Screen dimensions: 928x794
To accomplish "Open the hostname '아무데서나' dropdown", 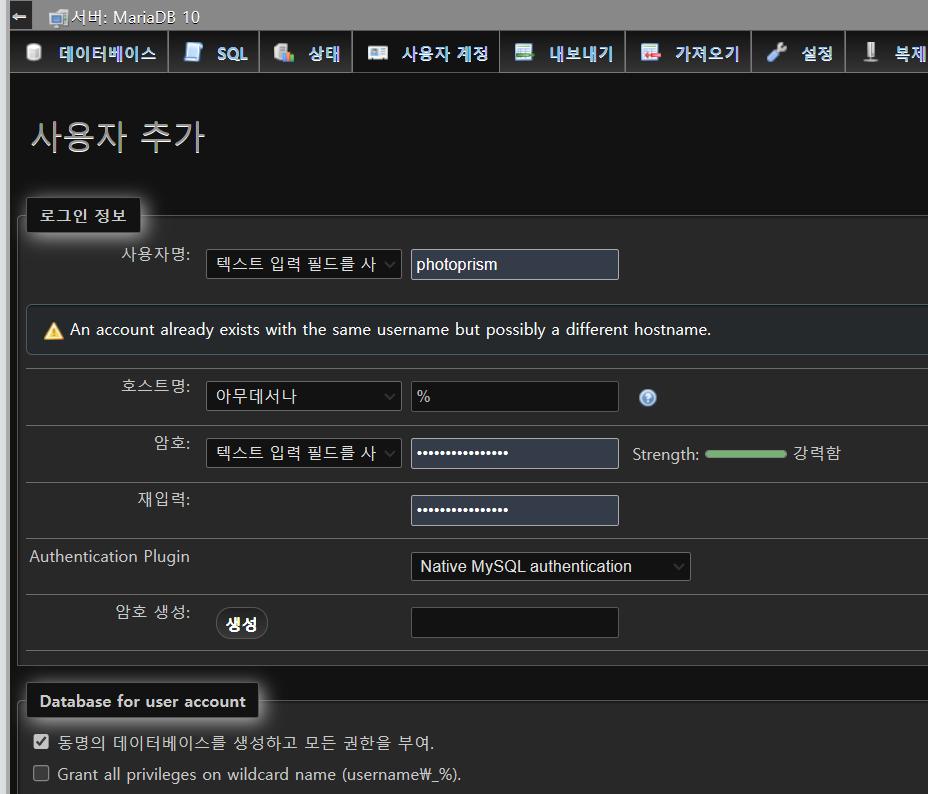I will click(303, 396).
